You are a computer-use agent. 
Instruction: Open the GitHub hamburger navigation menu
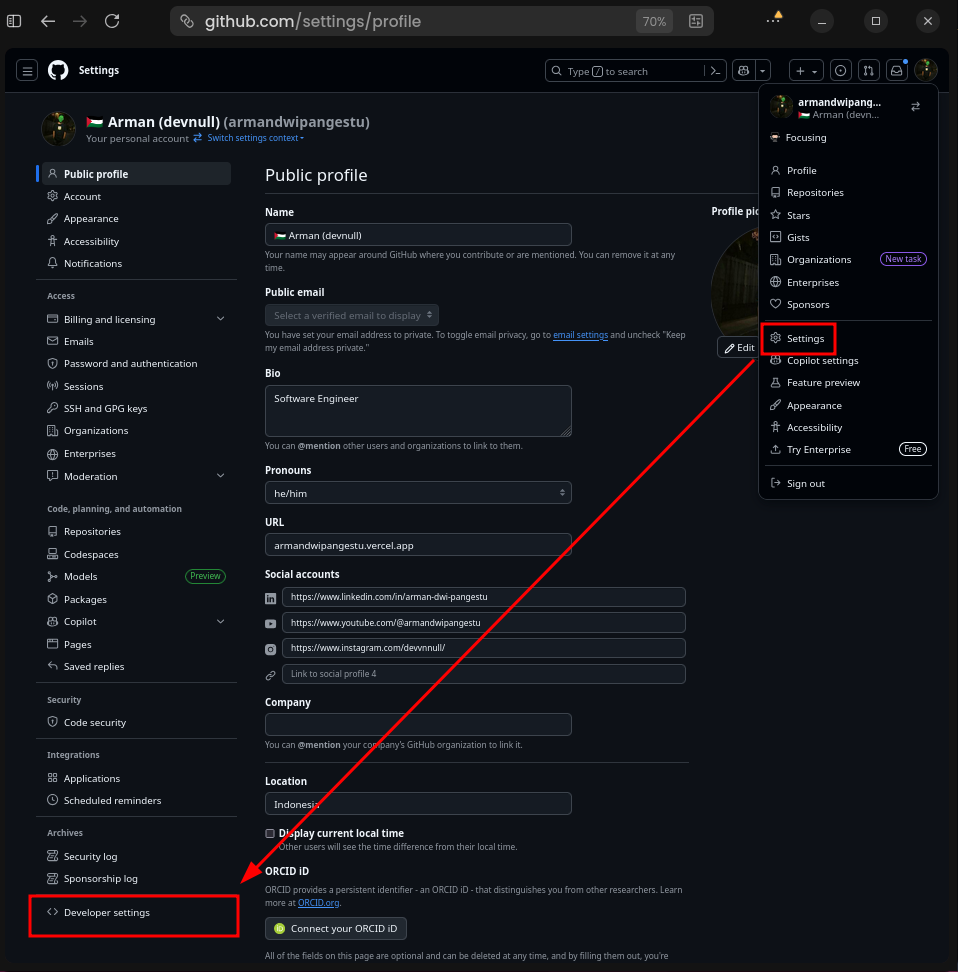(x=28, y=71)
